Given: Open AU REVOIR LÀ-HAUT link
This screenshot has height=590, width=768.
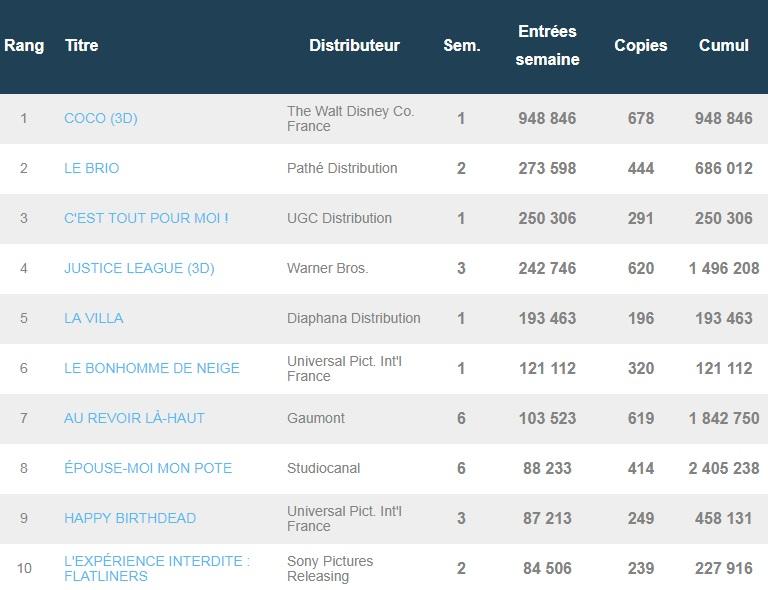Looking at the screenshot, I should (x=134, y=418).
